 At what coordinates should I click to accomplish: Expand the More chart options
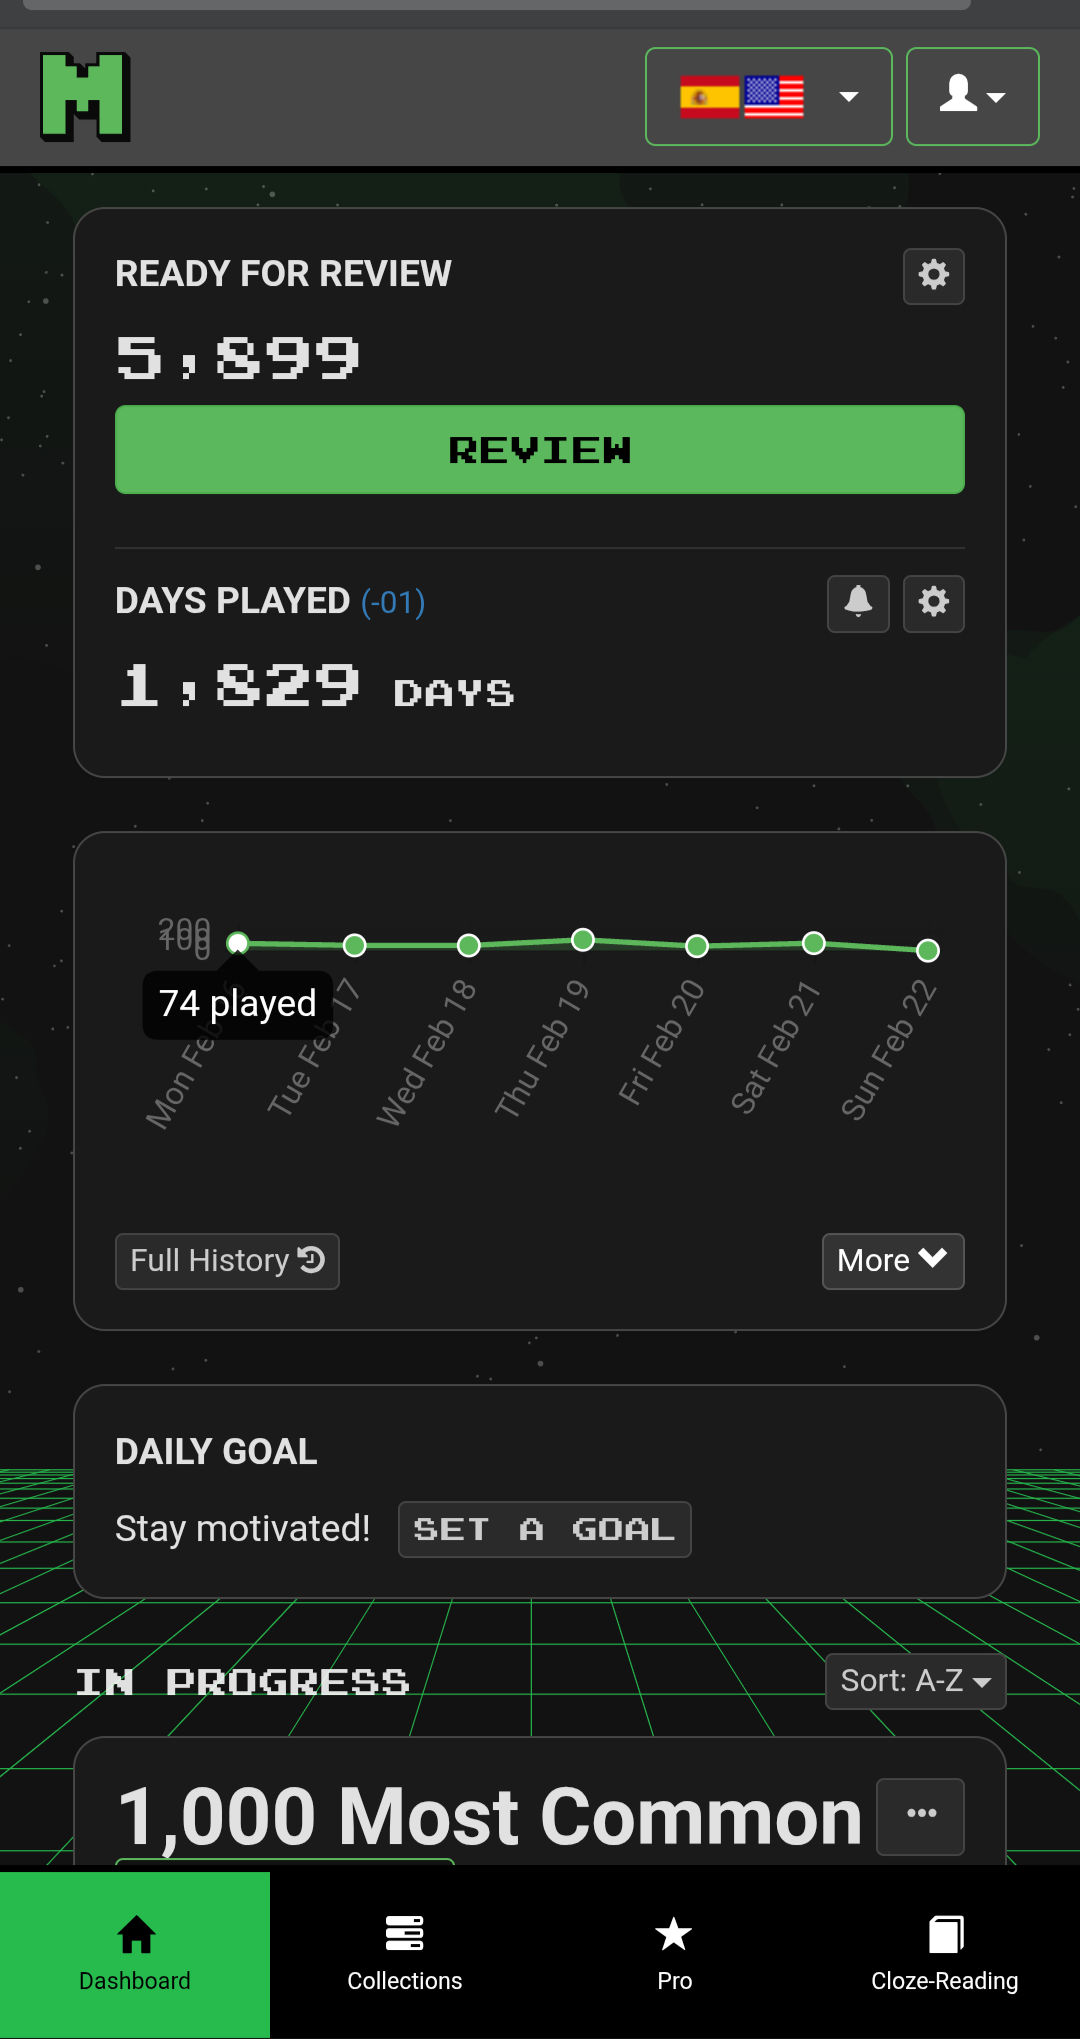[x=892, y=1261]
